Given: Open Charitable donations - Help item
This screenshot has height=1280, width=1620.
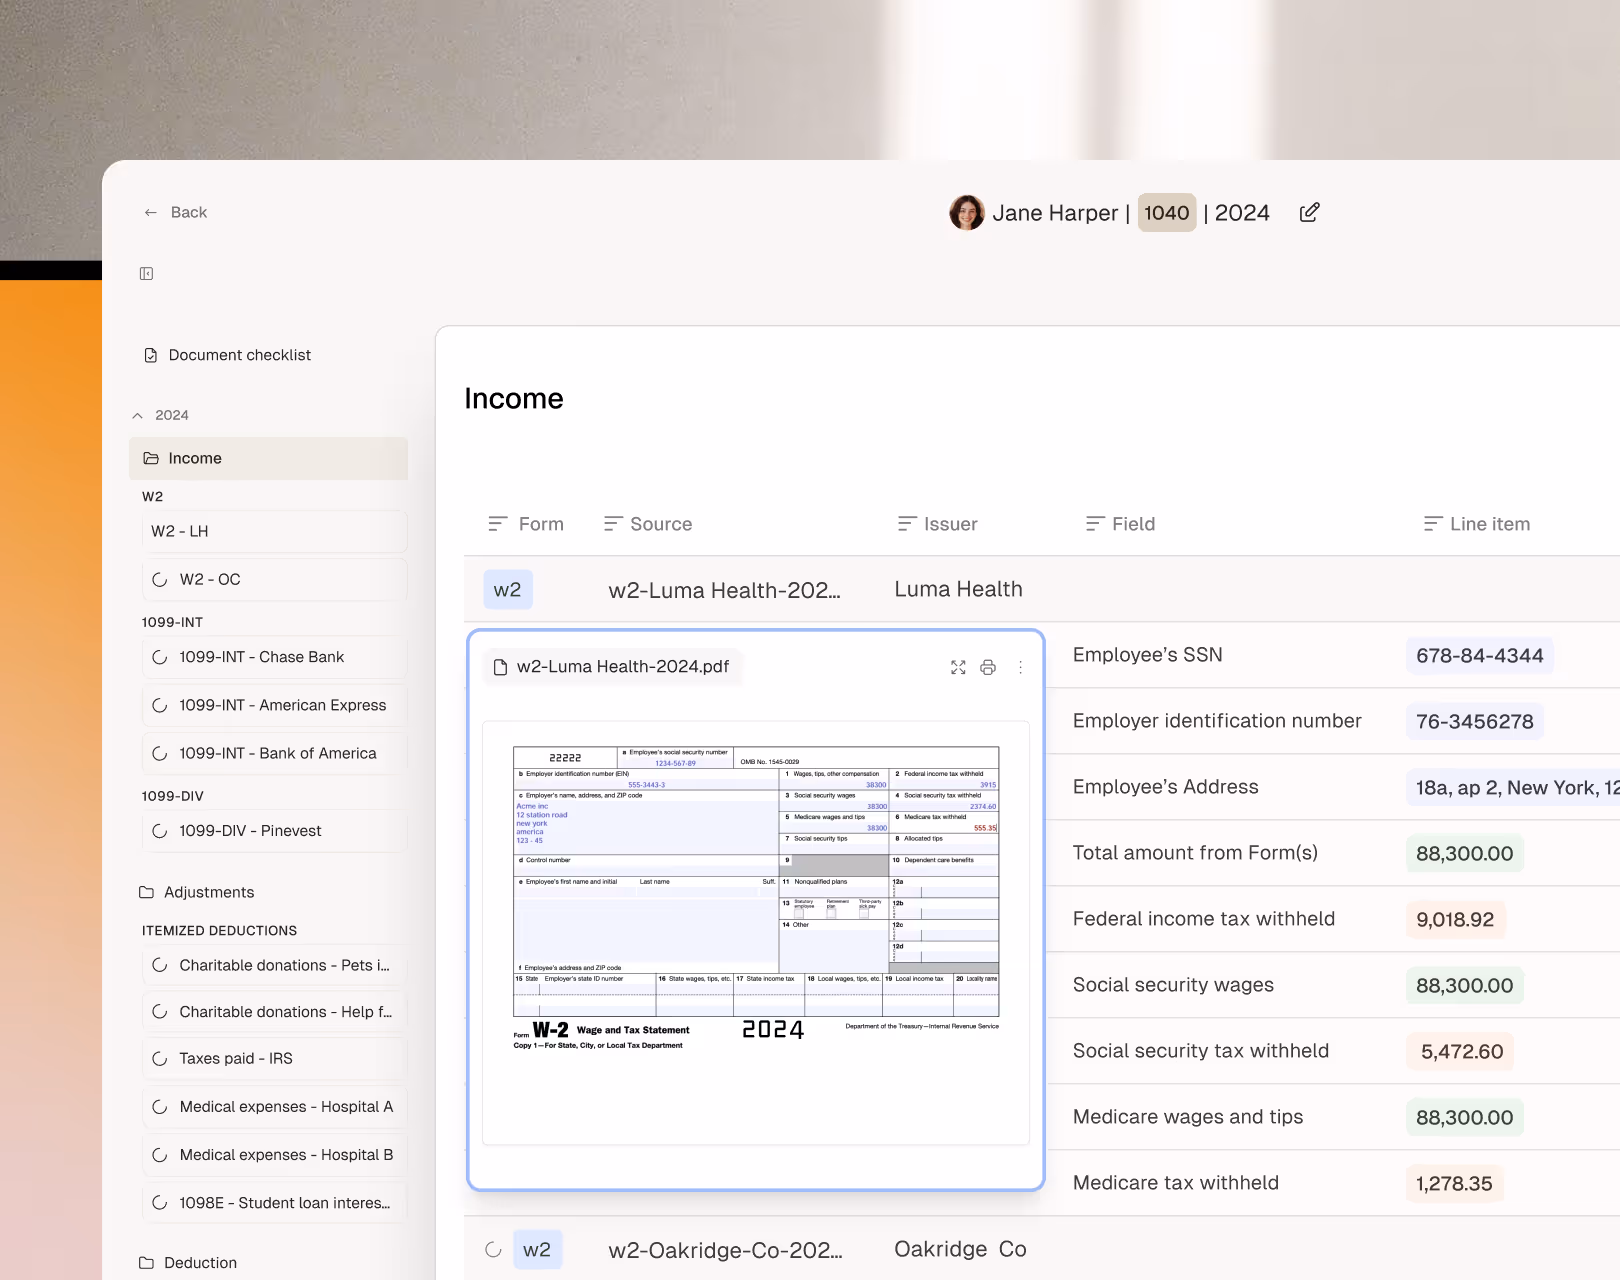Looking at the screenshot, I should tap(274, 1012).
